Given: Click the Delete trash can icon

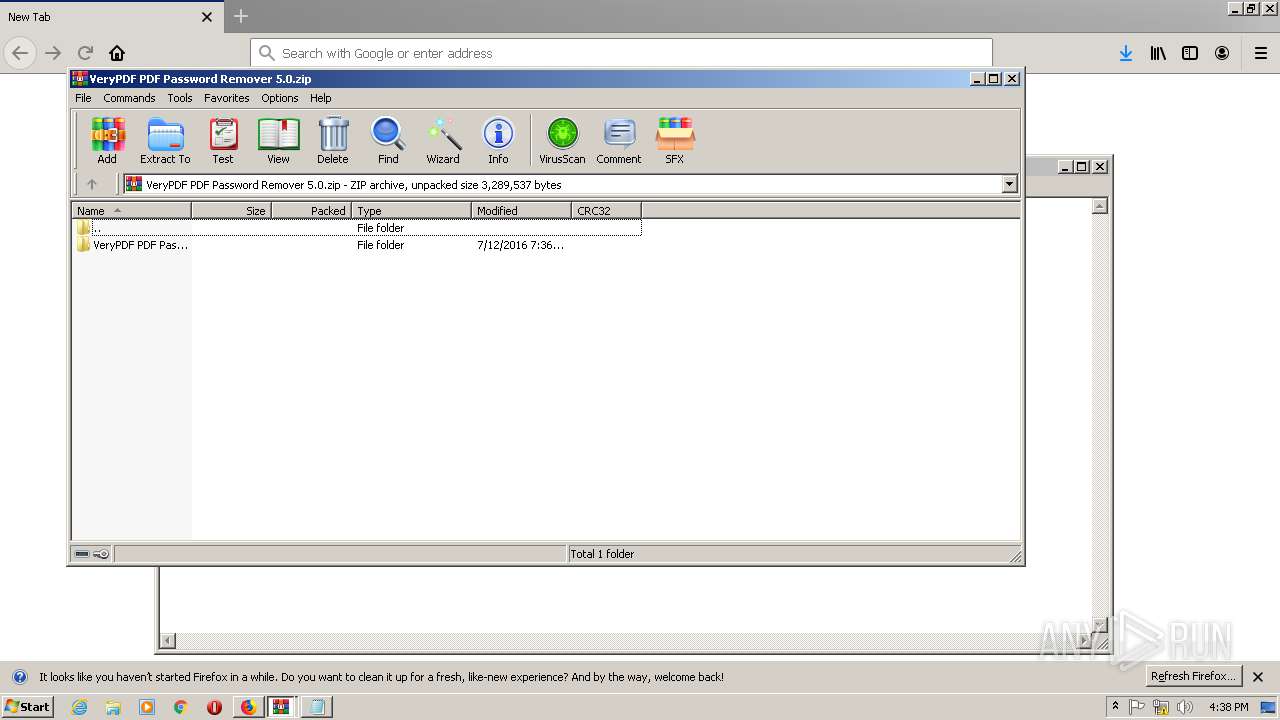Looking at the screenshot, I should pyautogui.click(x=333, y=140).
